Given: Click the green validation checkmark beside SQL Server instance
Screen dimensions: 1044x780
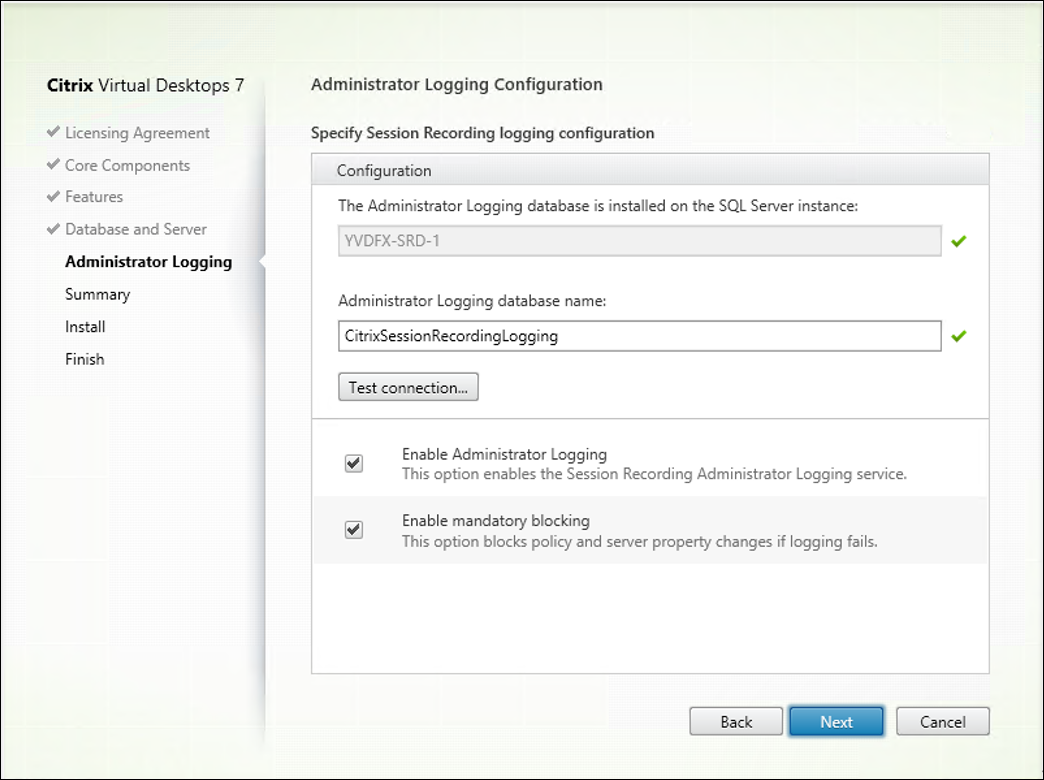Looking at the screenshot, I should coord(957,240).
